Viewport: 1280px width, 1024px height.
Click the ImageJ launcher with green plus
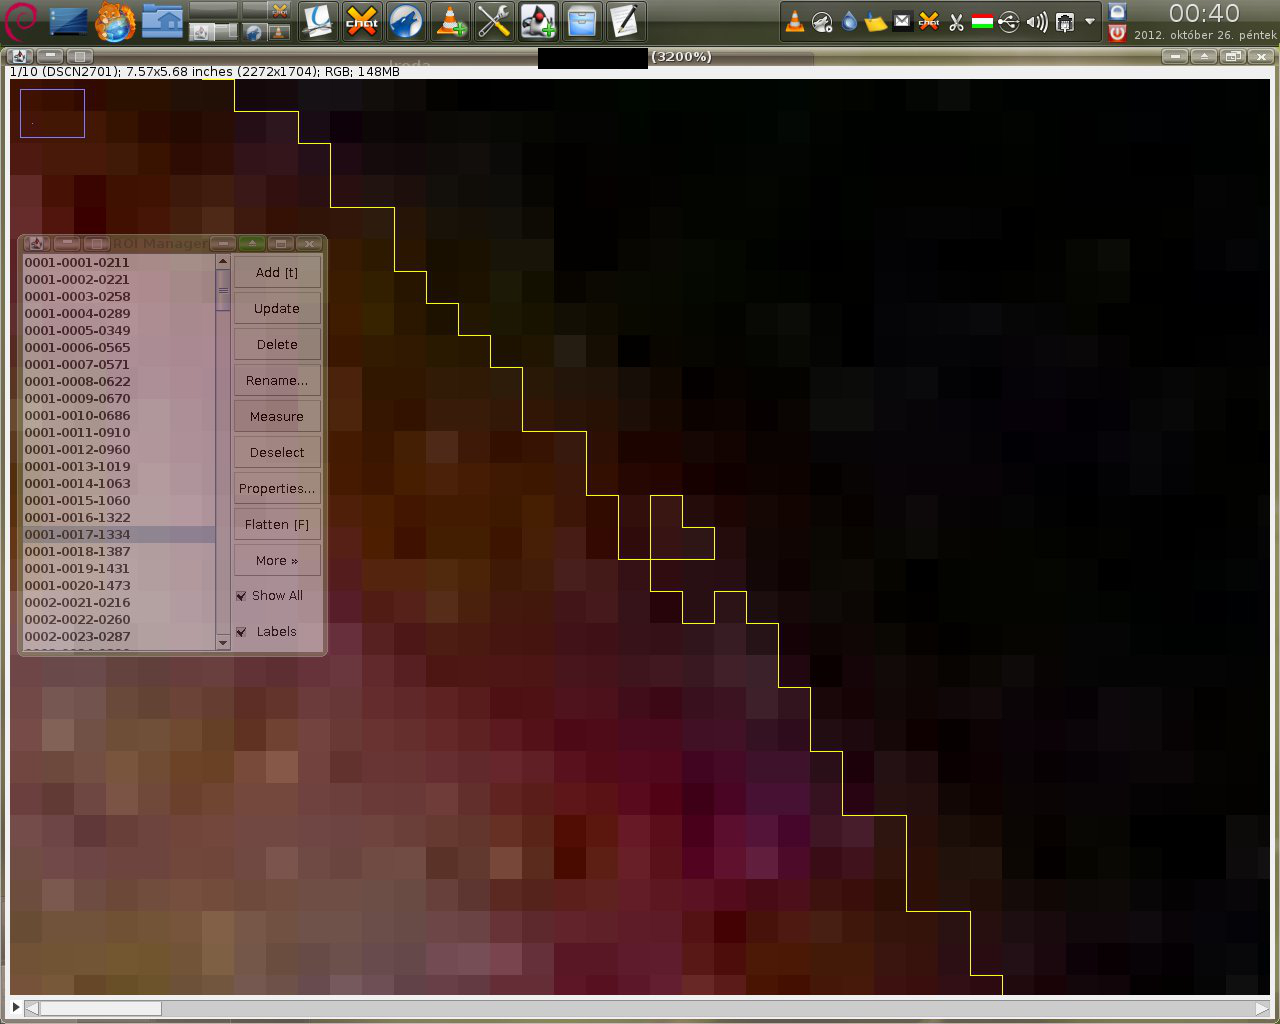(538, 21)
